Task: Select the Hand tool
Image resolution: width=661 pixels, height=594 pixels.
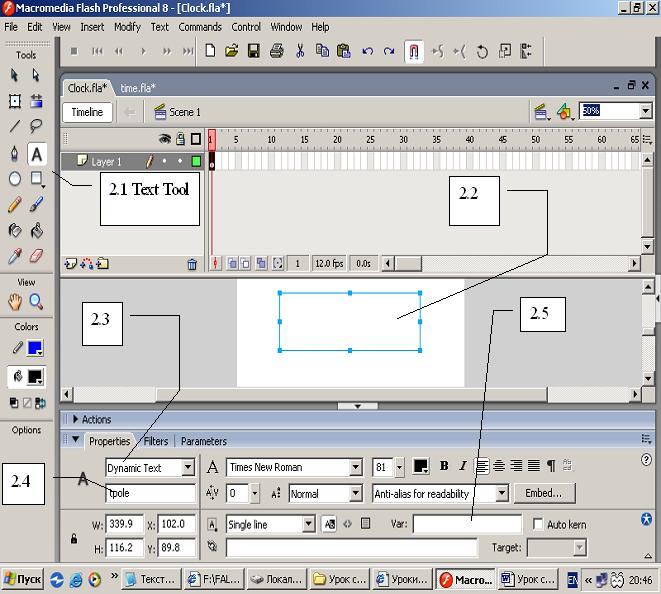Action: (x=15, y=302)
